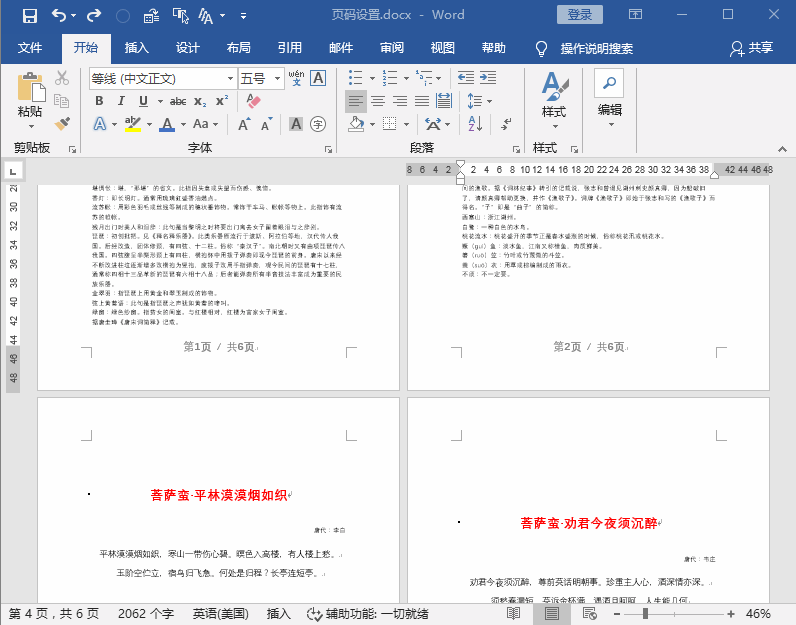This screenshot has height=625, width=796.
Task: Click the Increase Indent icon
Action: (488, 78)
